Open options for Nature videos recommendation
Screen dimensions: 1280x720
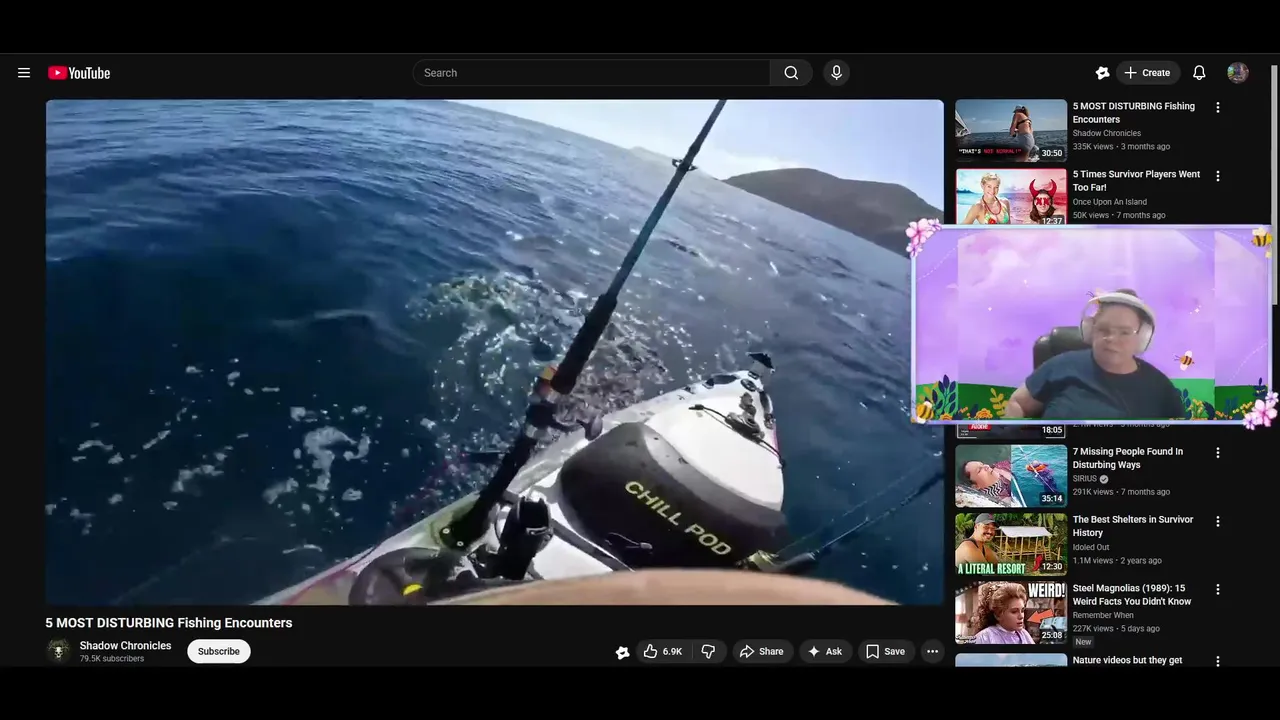[x=1218, y=661]
